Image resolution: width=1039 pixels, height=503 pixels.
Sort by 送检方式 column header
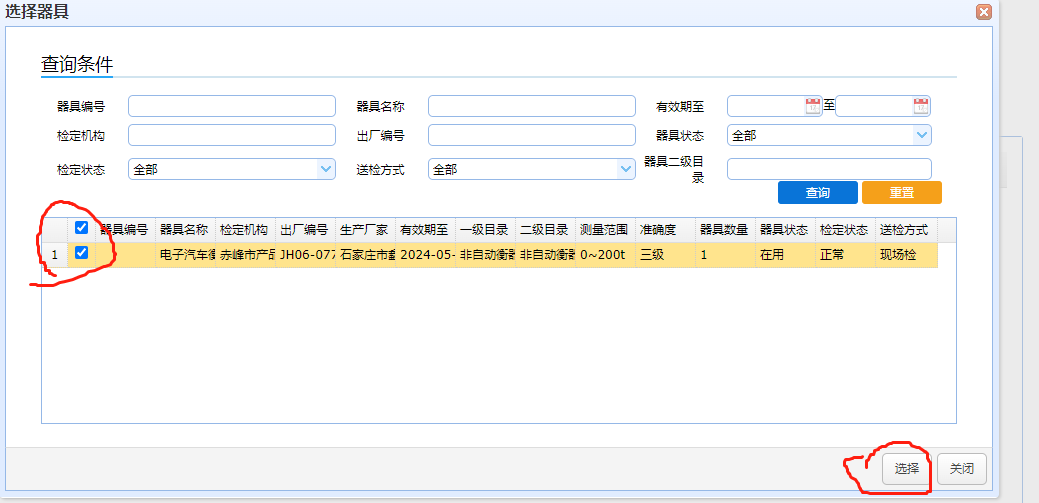point(904,230)
